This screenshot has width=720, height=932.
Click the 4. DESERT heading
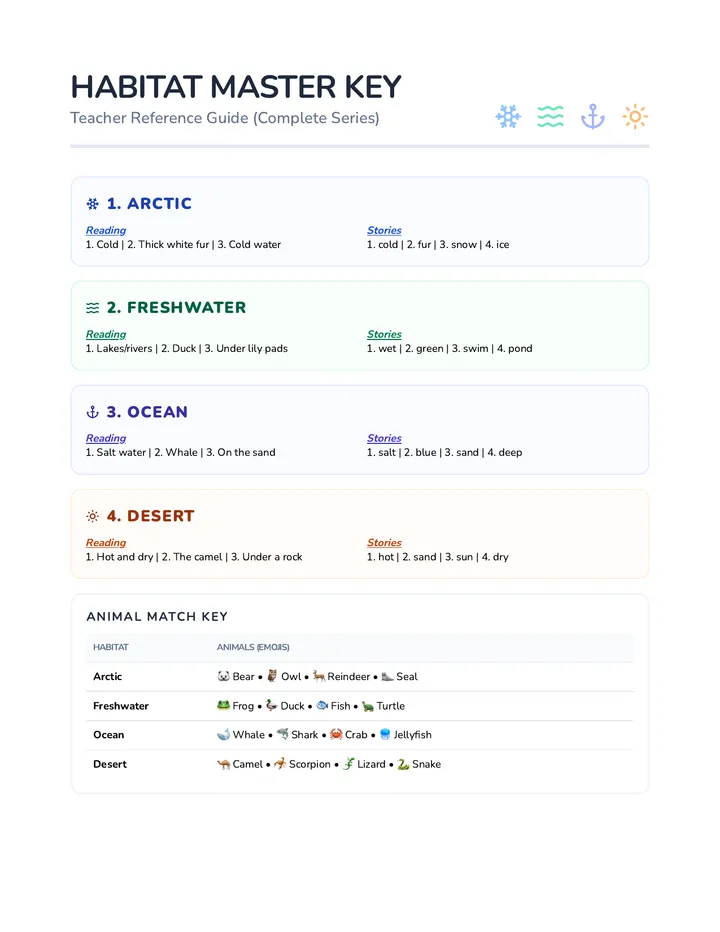(x=150, y=516)
